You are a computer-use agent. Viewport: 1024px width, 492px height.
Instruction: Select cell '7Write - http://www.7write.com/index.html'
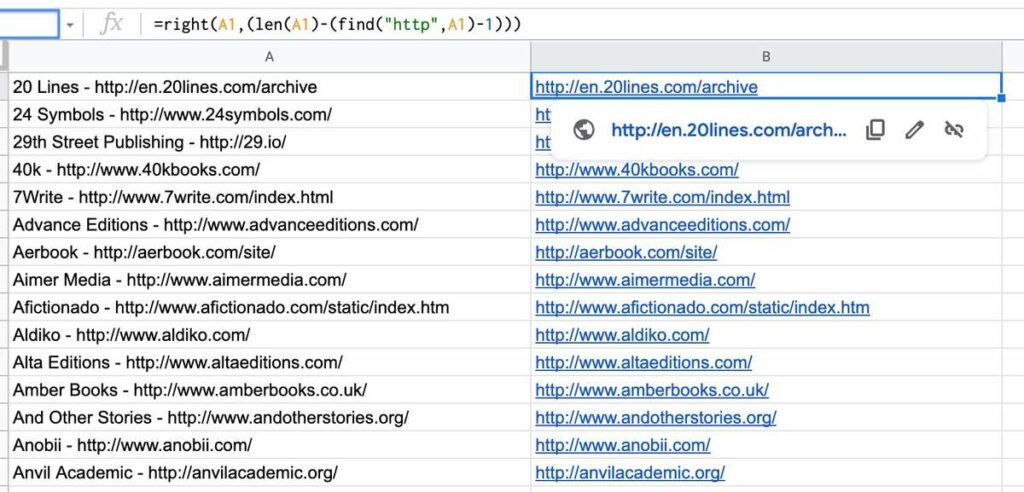[269, 197]
